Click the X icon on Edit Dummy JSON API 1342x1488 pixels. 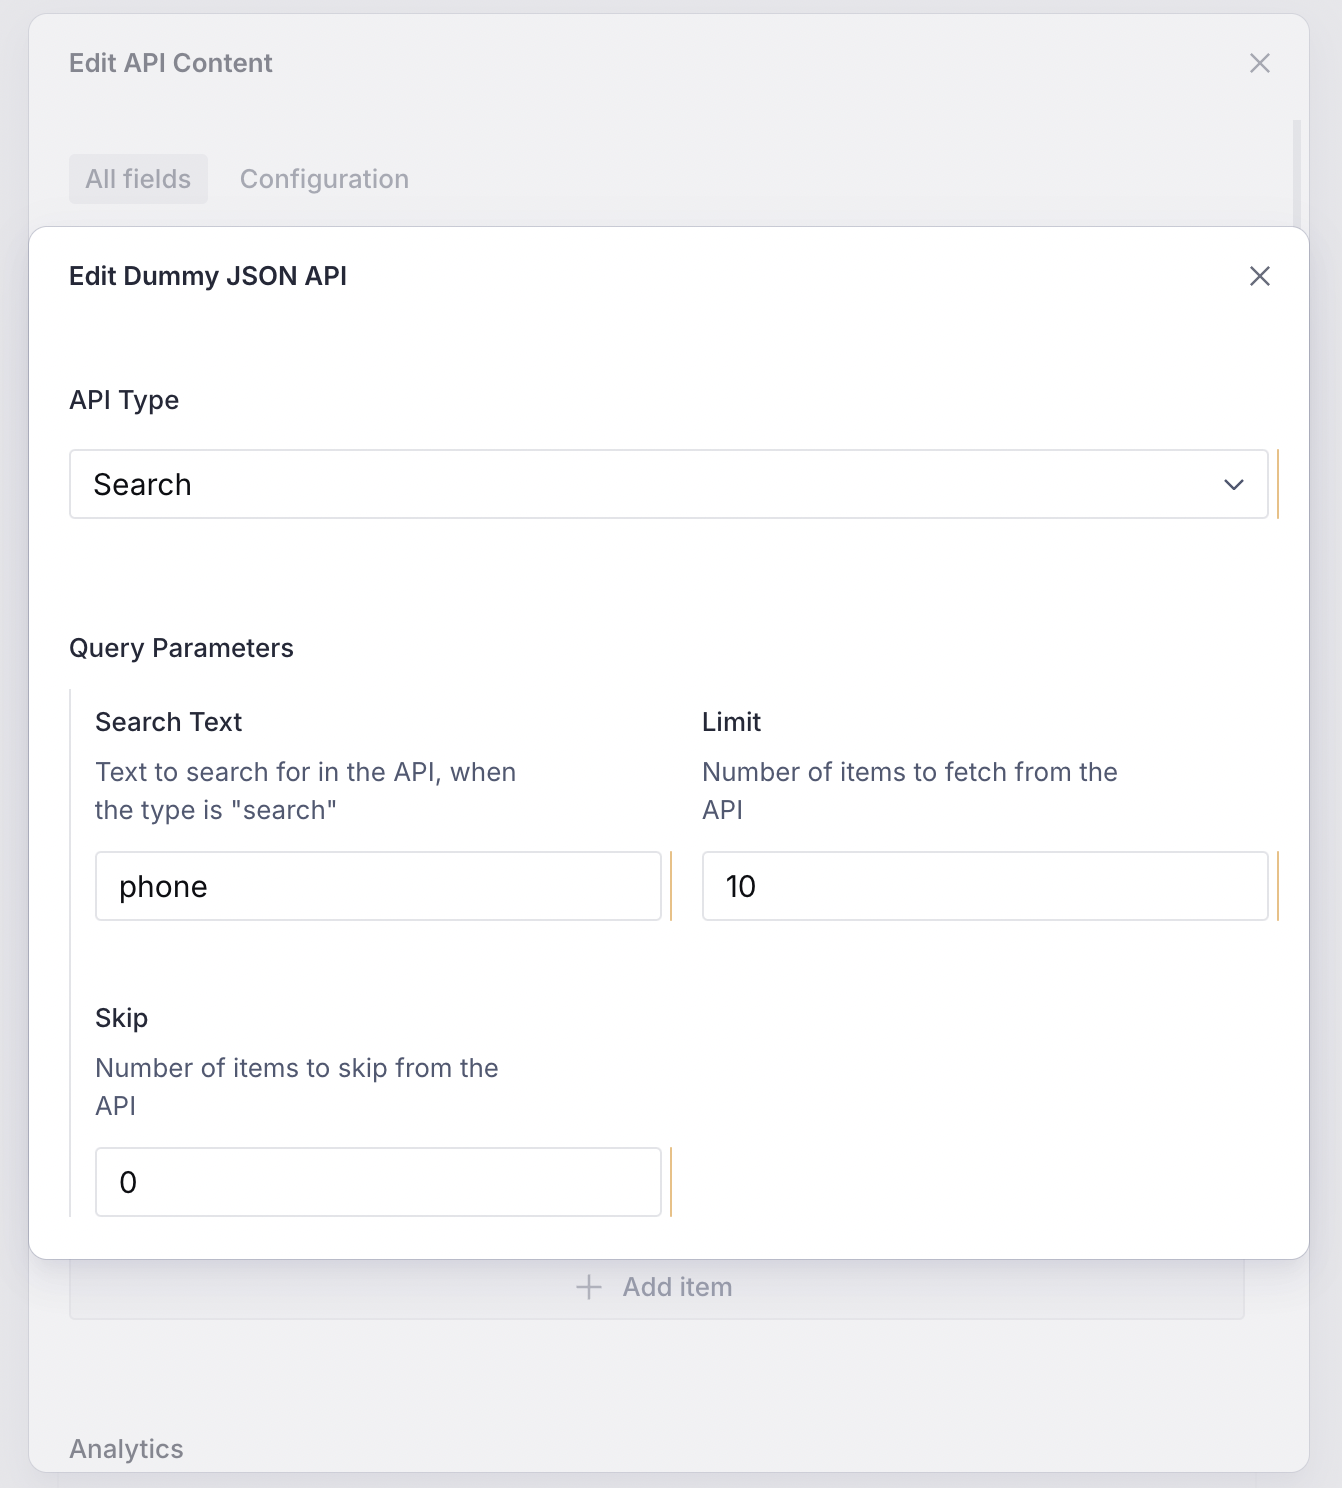pos(1259,276)
